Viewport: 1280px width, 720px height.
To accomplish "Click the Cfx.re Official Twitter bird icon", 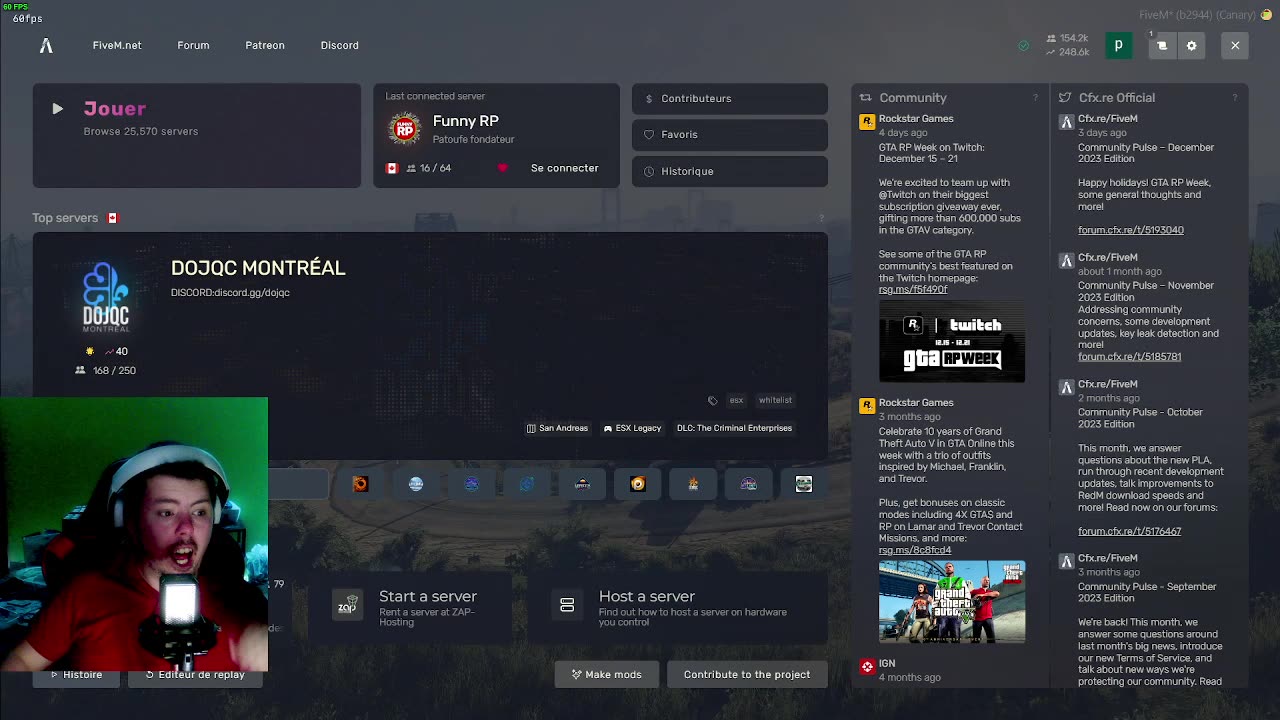I will click(1065, 98).
